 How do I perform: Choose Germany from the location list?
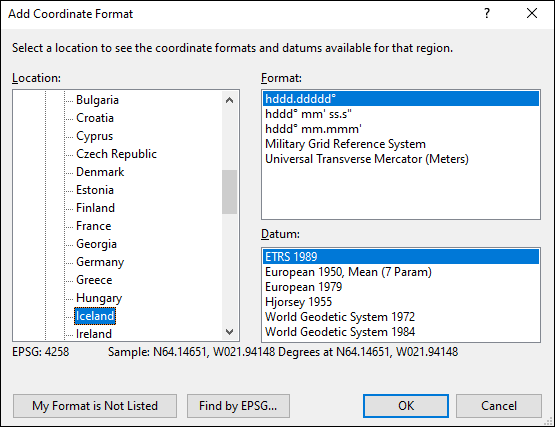coord(100,262)
